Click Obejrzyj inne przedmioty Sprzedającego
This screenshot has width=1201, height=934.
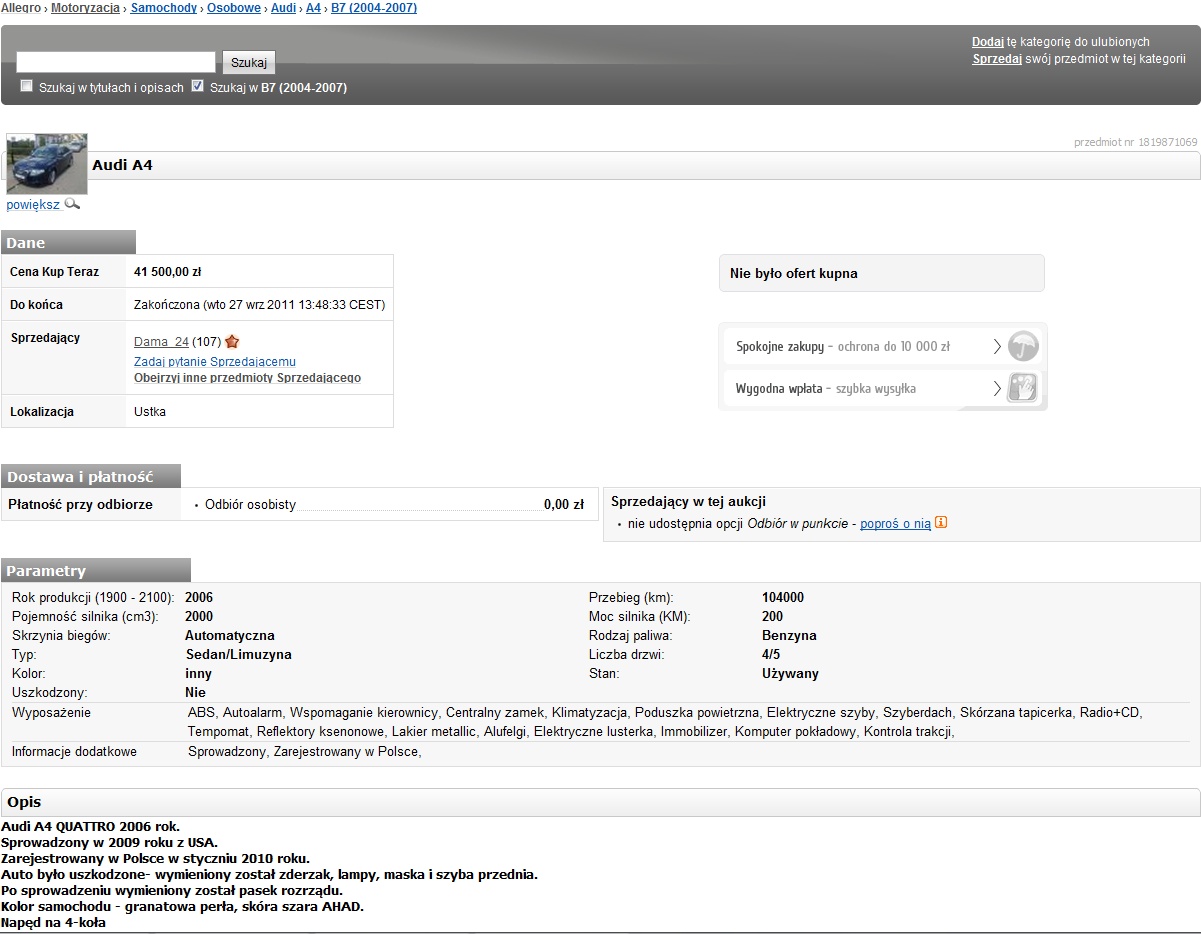coord(247,378)
